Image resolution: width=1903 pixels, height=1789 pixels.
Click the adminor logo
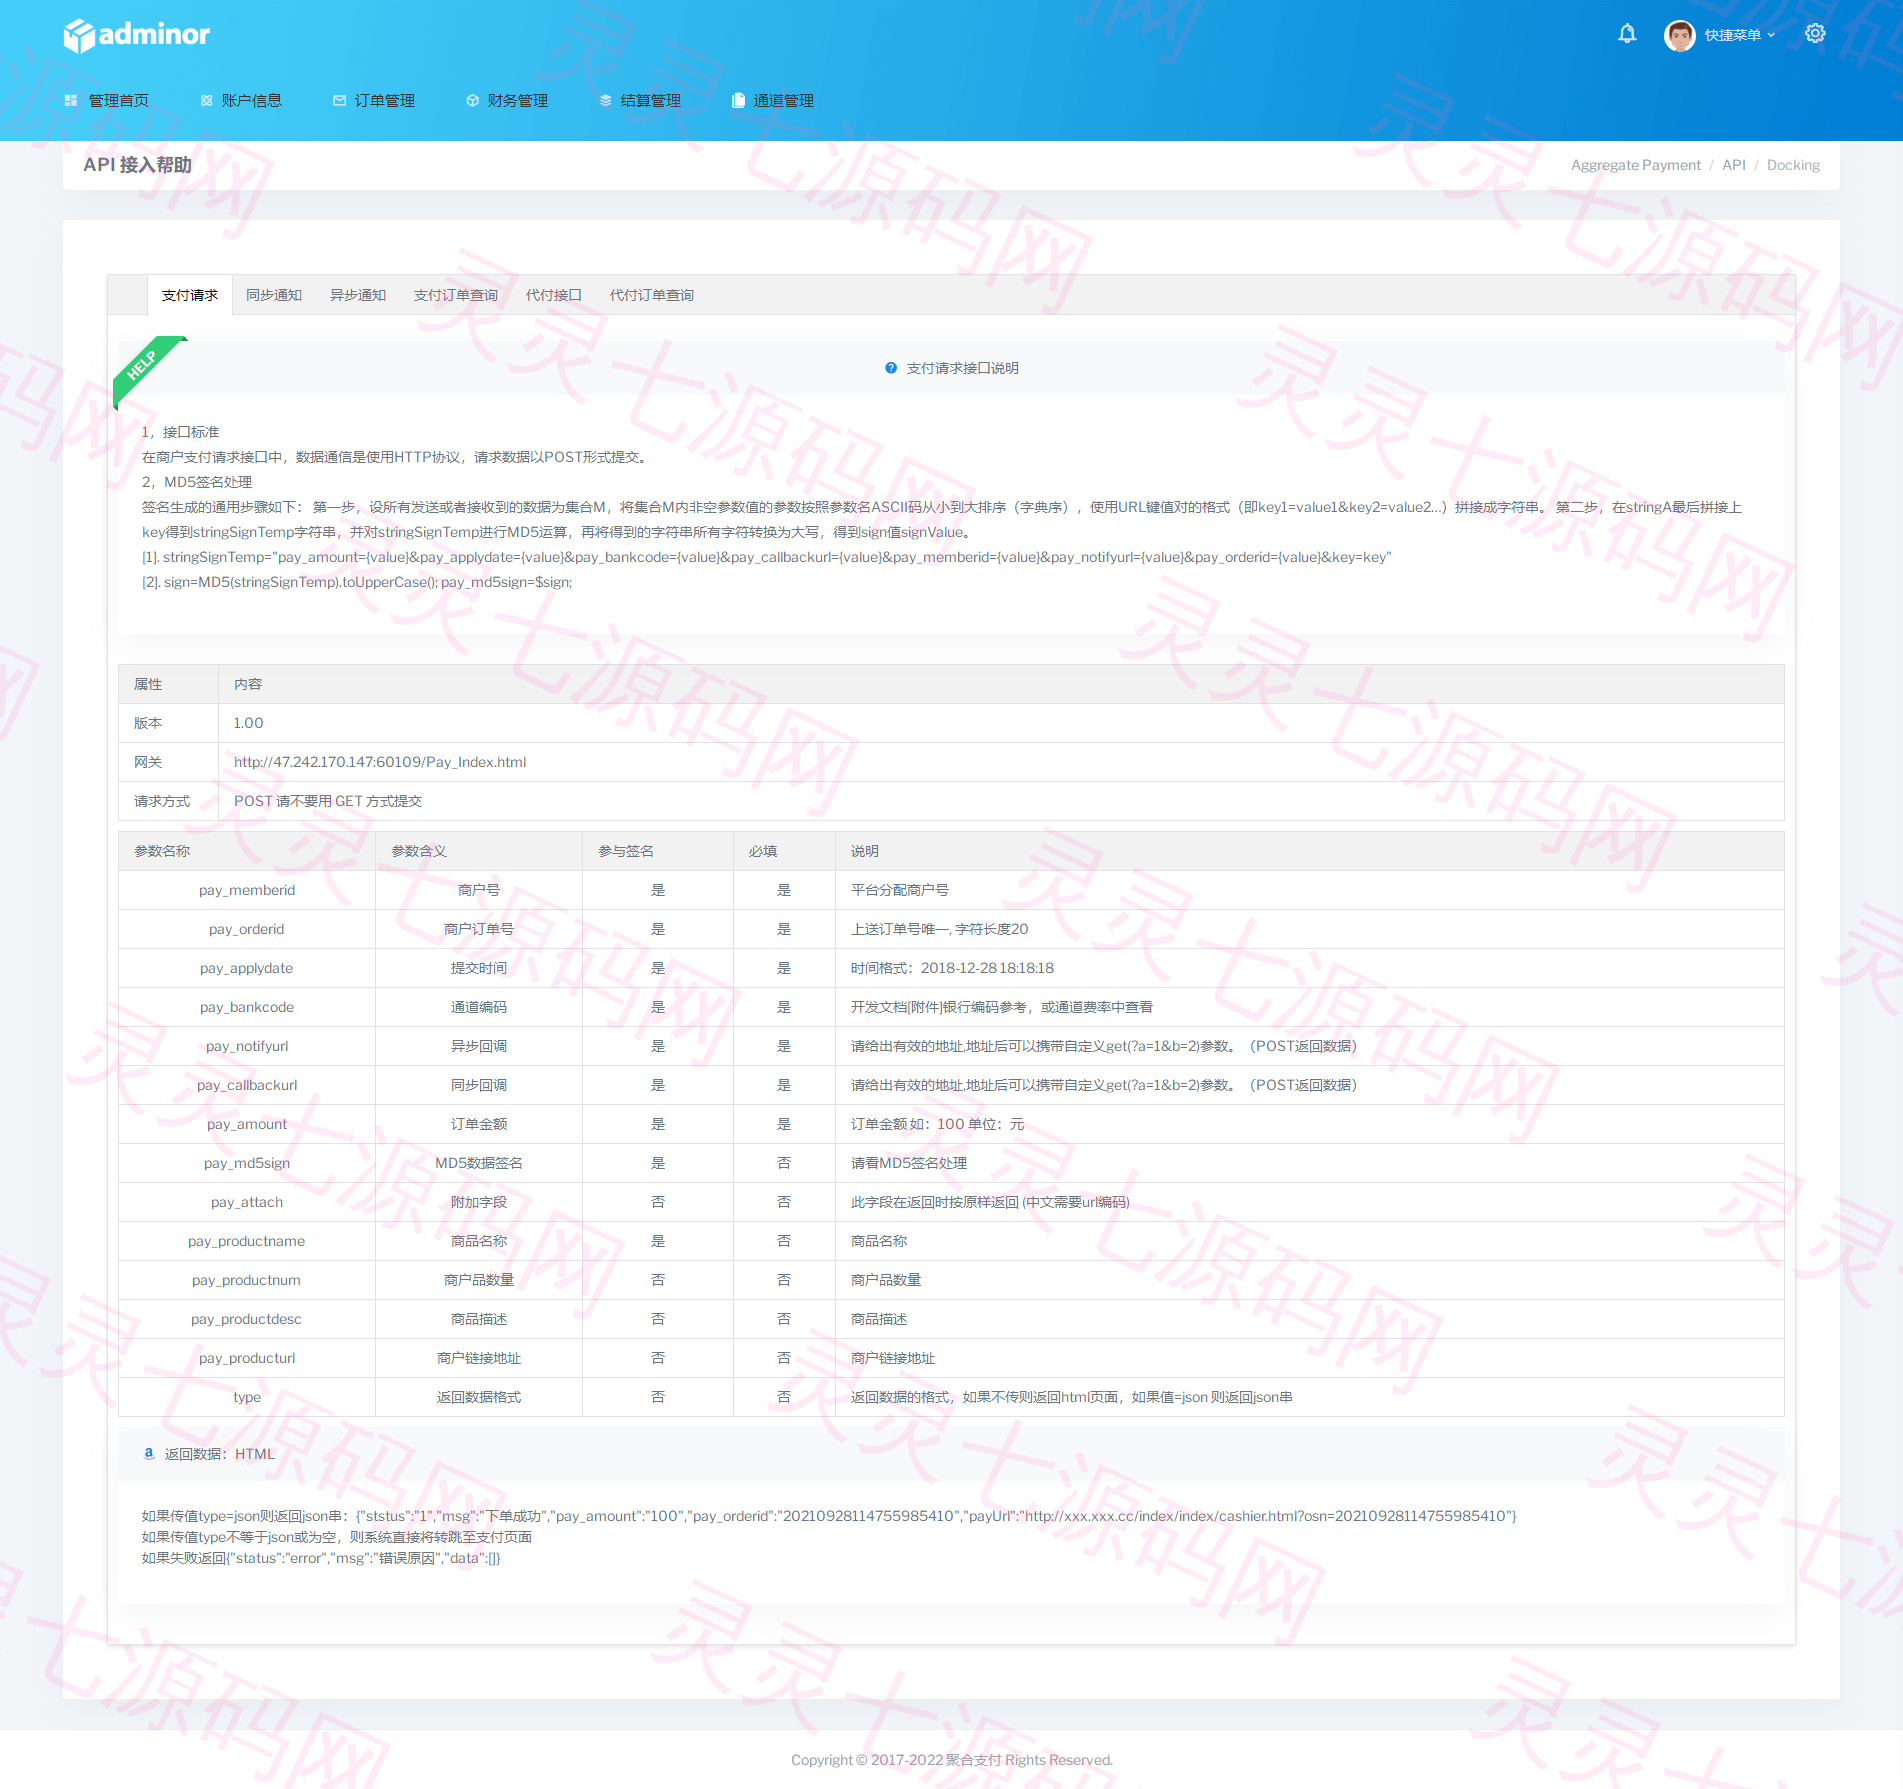click(x=137, y=35)
